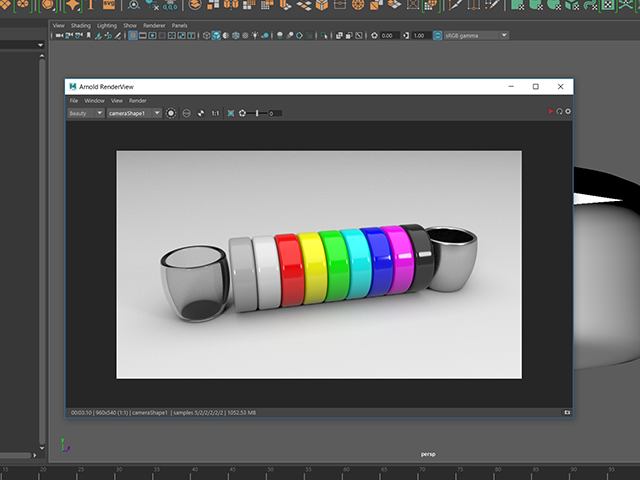Toggle textured display icon in viewport toolbar
Image resolution: width=640 pixels, height=480 pixels.
(245, 36)
